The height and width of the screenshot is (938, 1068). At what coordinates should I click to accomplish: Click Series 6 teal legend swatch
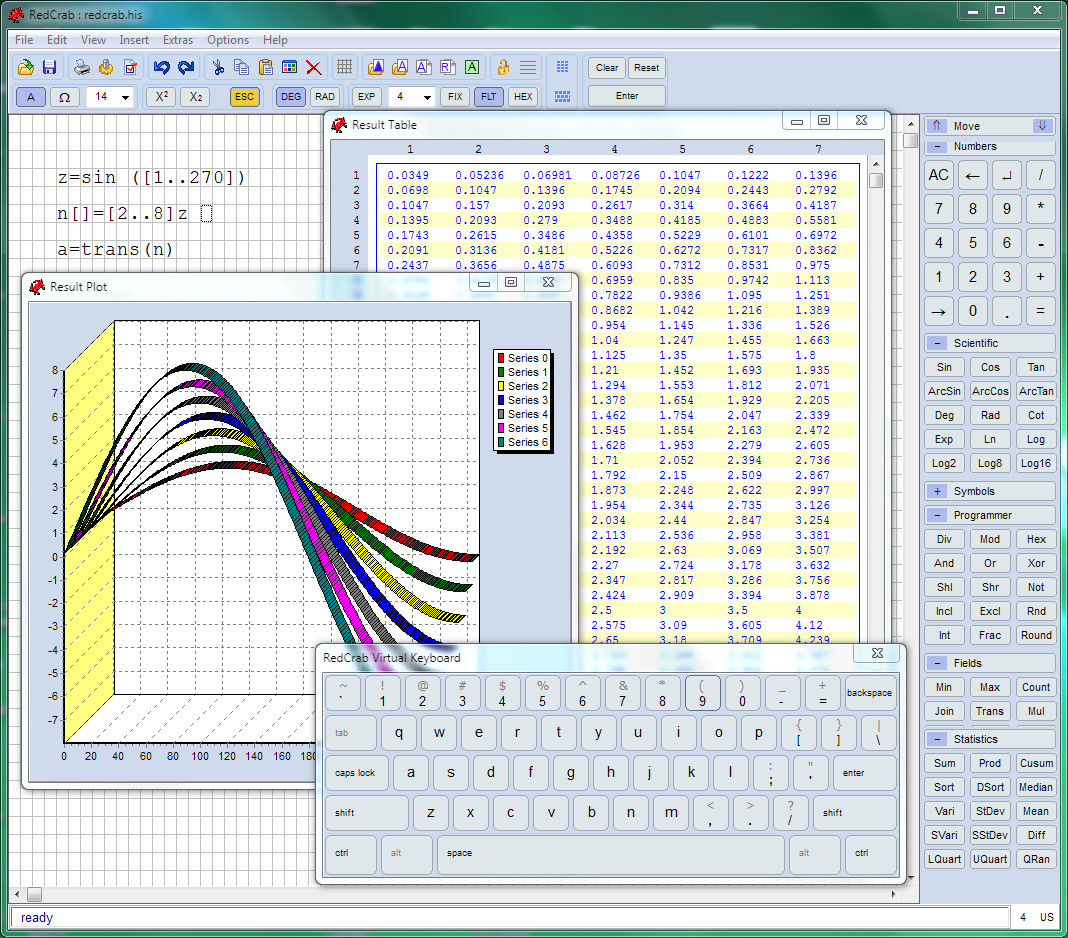click(x=501, y=442)
